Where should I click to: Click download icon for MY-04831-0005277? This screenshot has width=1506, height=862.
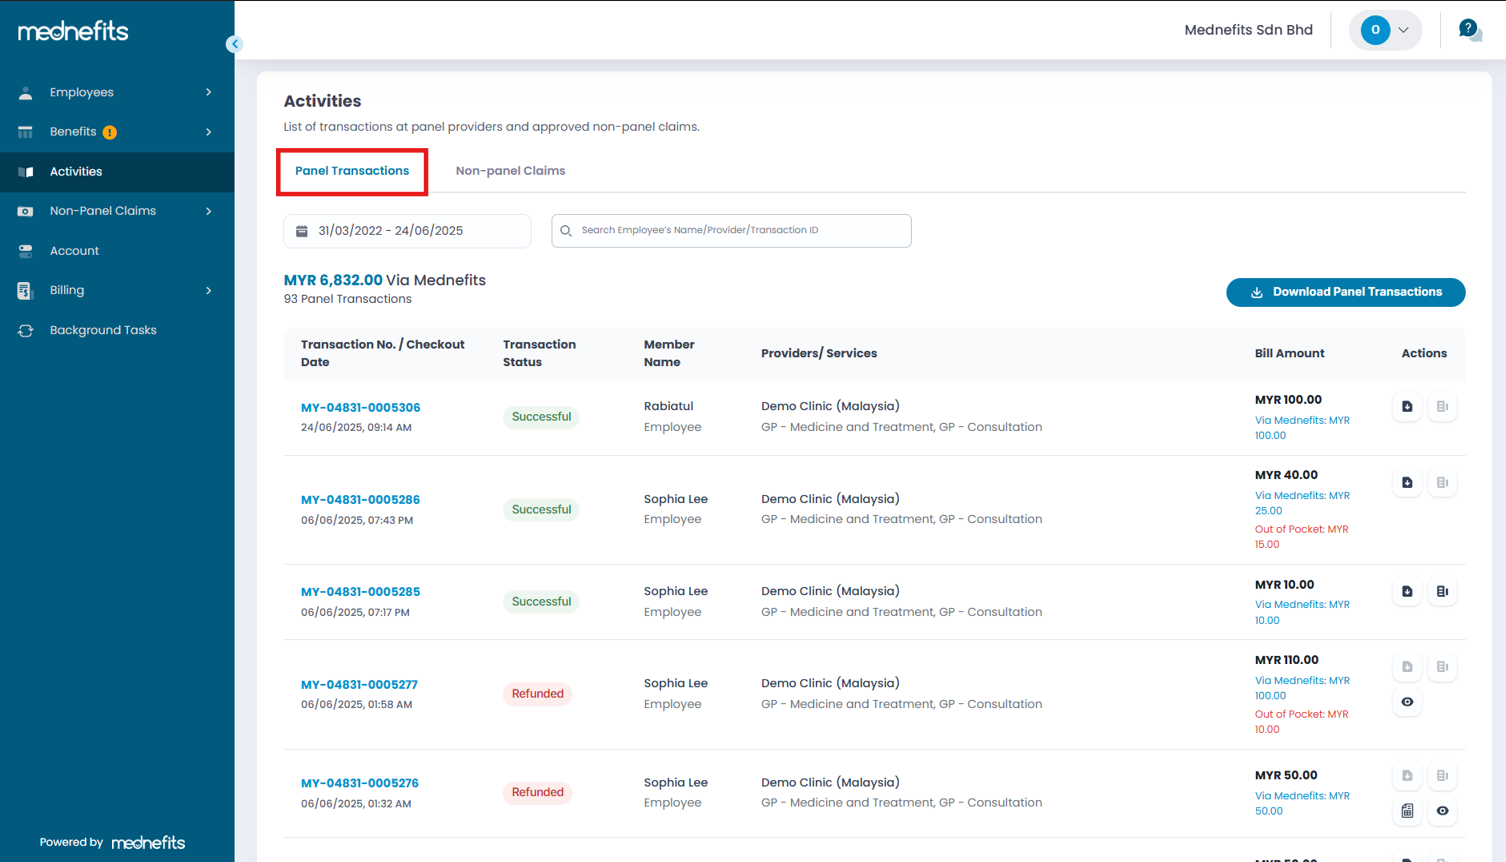(1407, 667)
